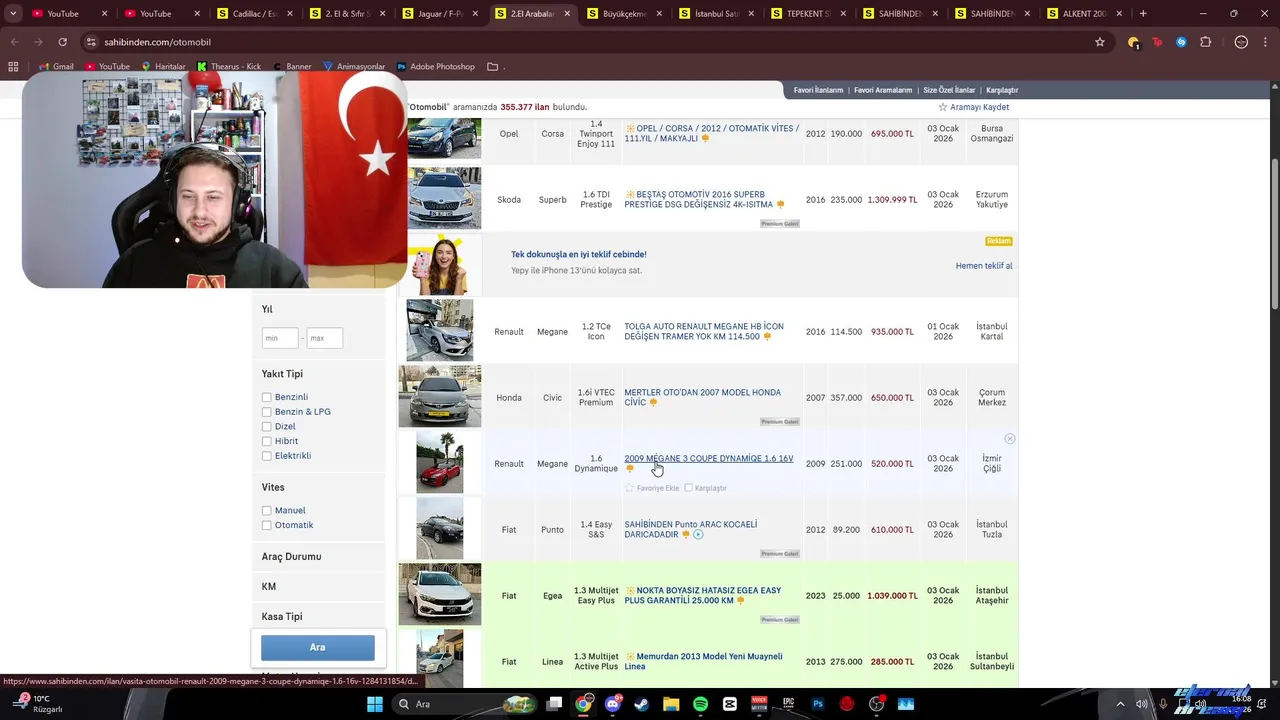Screen dimensions: 1280x720
Task: Open the apps grid in bookmarks bar
Action: click(13, 66)
